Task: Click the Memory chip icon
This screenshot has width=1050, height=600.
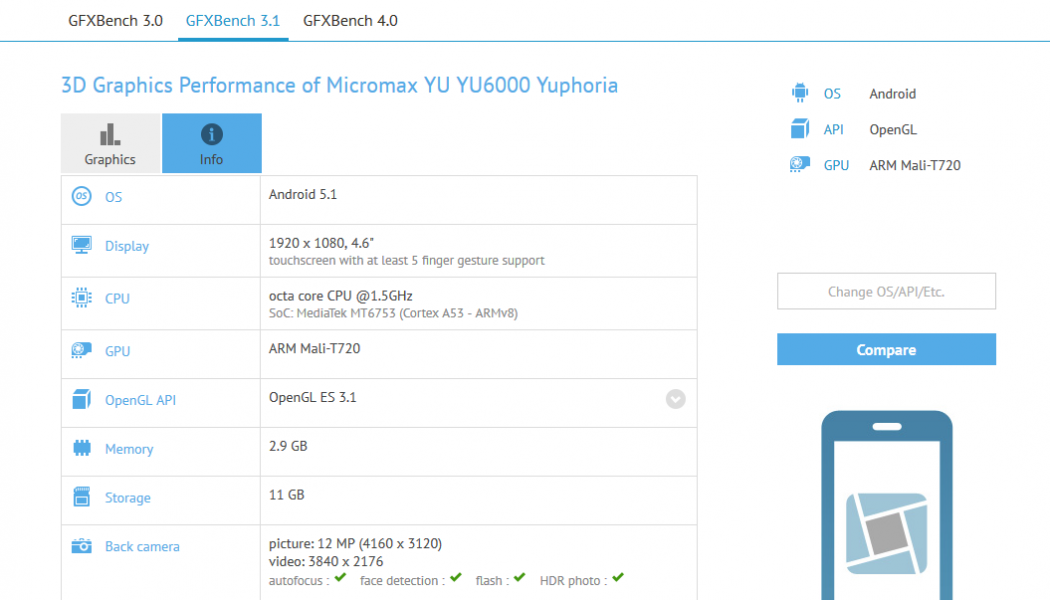Action: (x=81, y=449)
